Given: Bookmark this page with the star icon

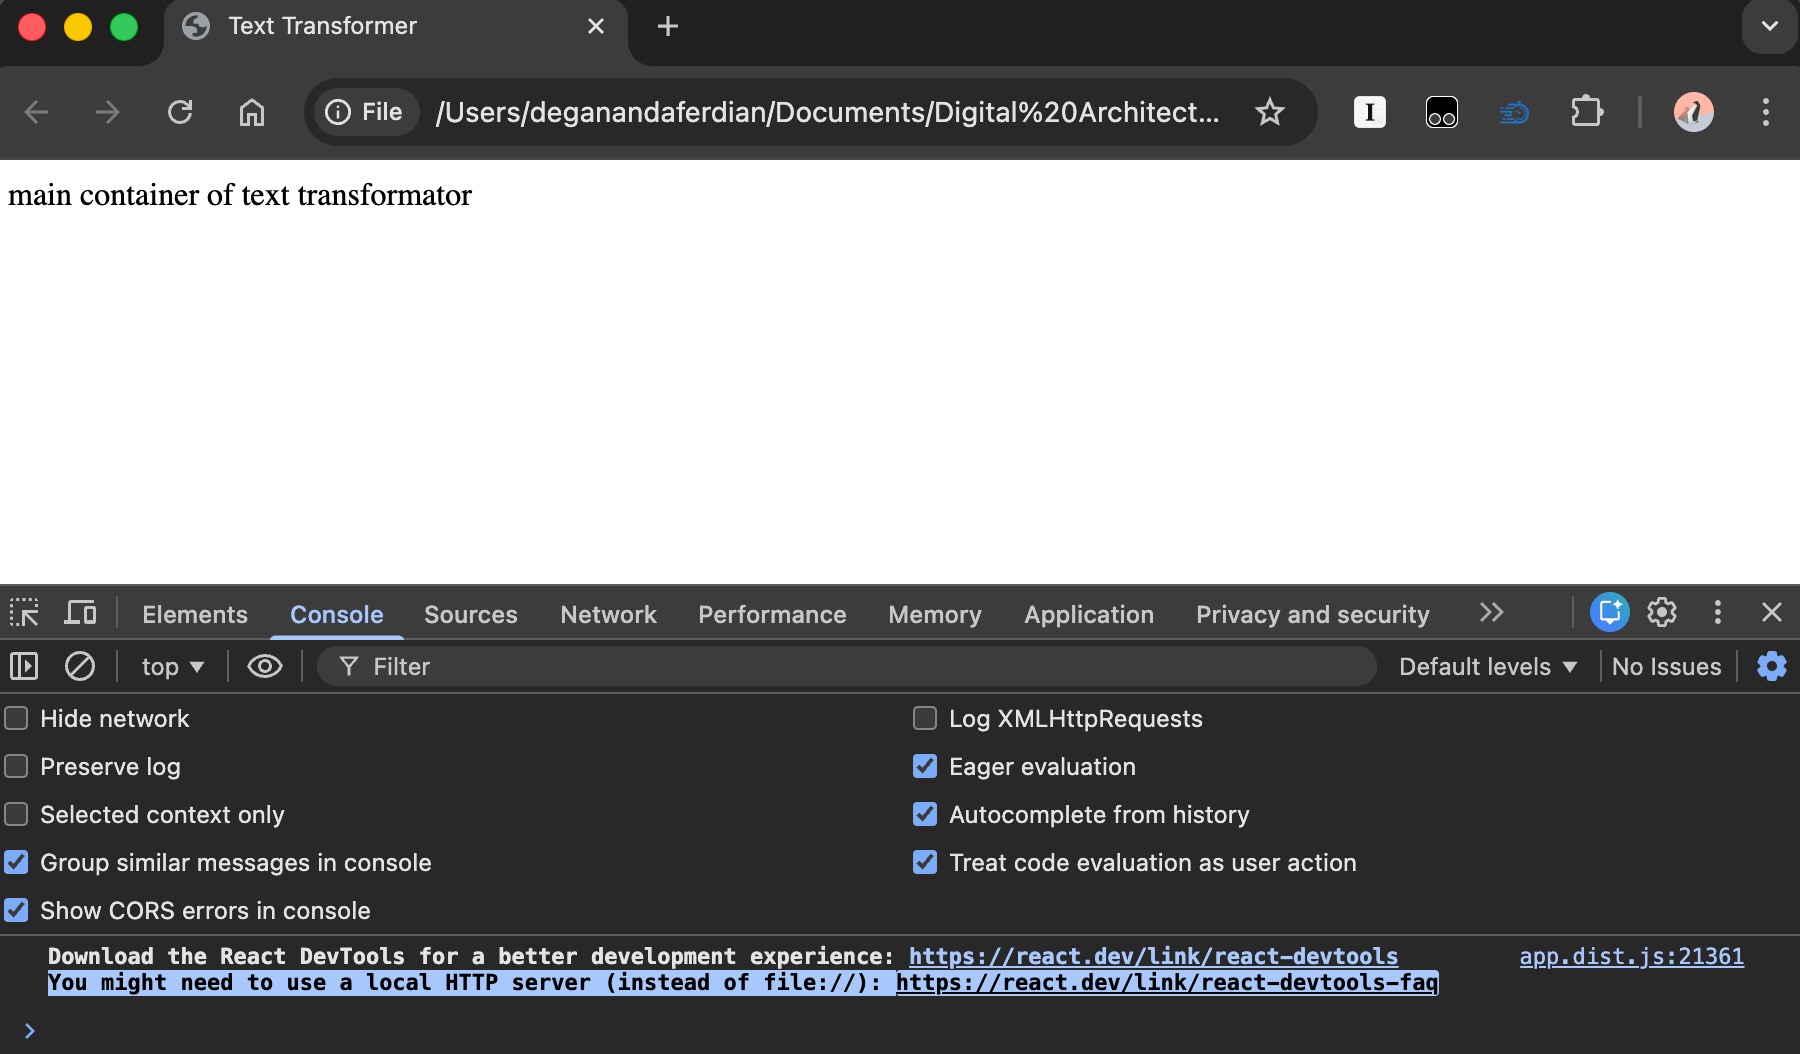Looking at the screenshot, I should click(1269, 112).
